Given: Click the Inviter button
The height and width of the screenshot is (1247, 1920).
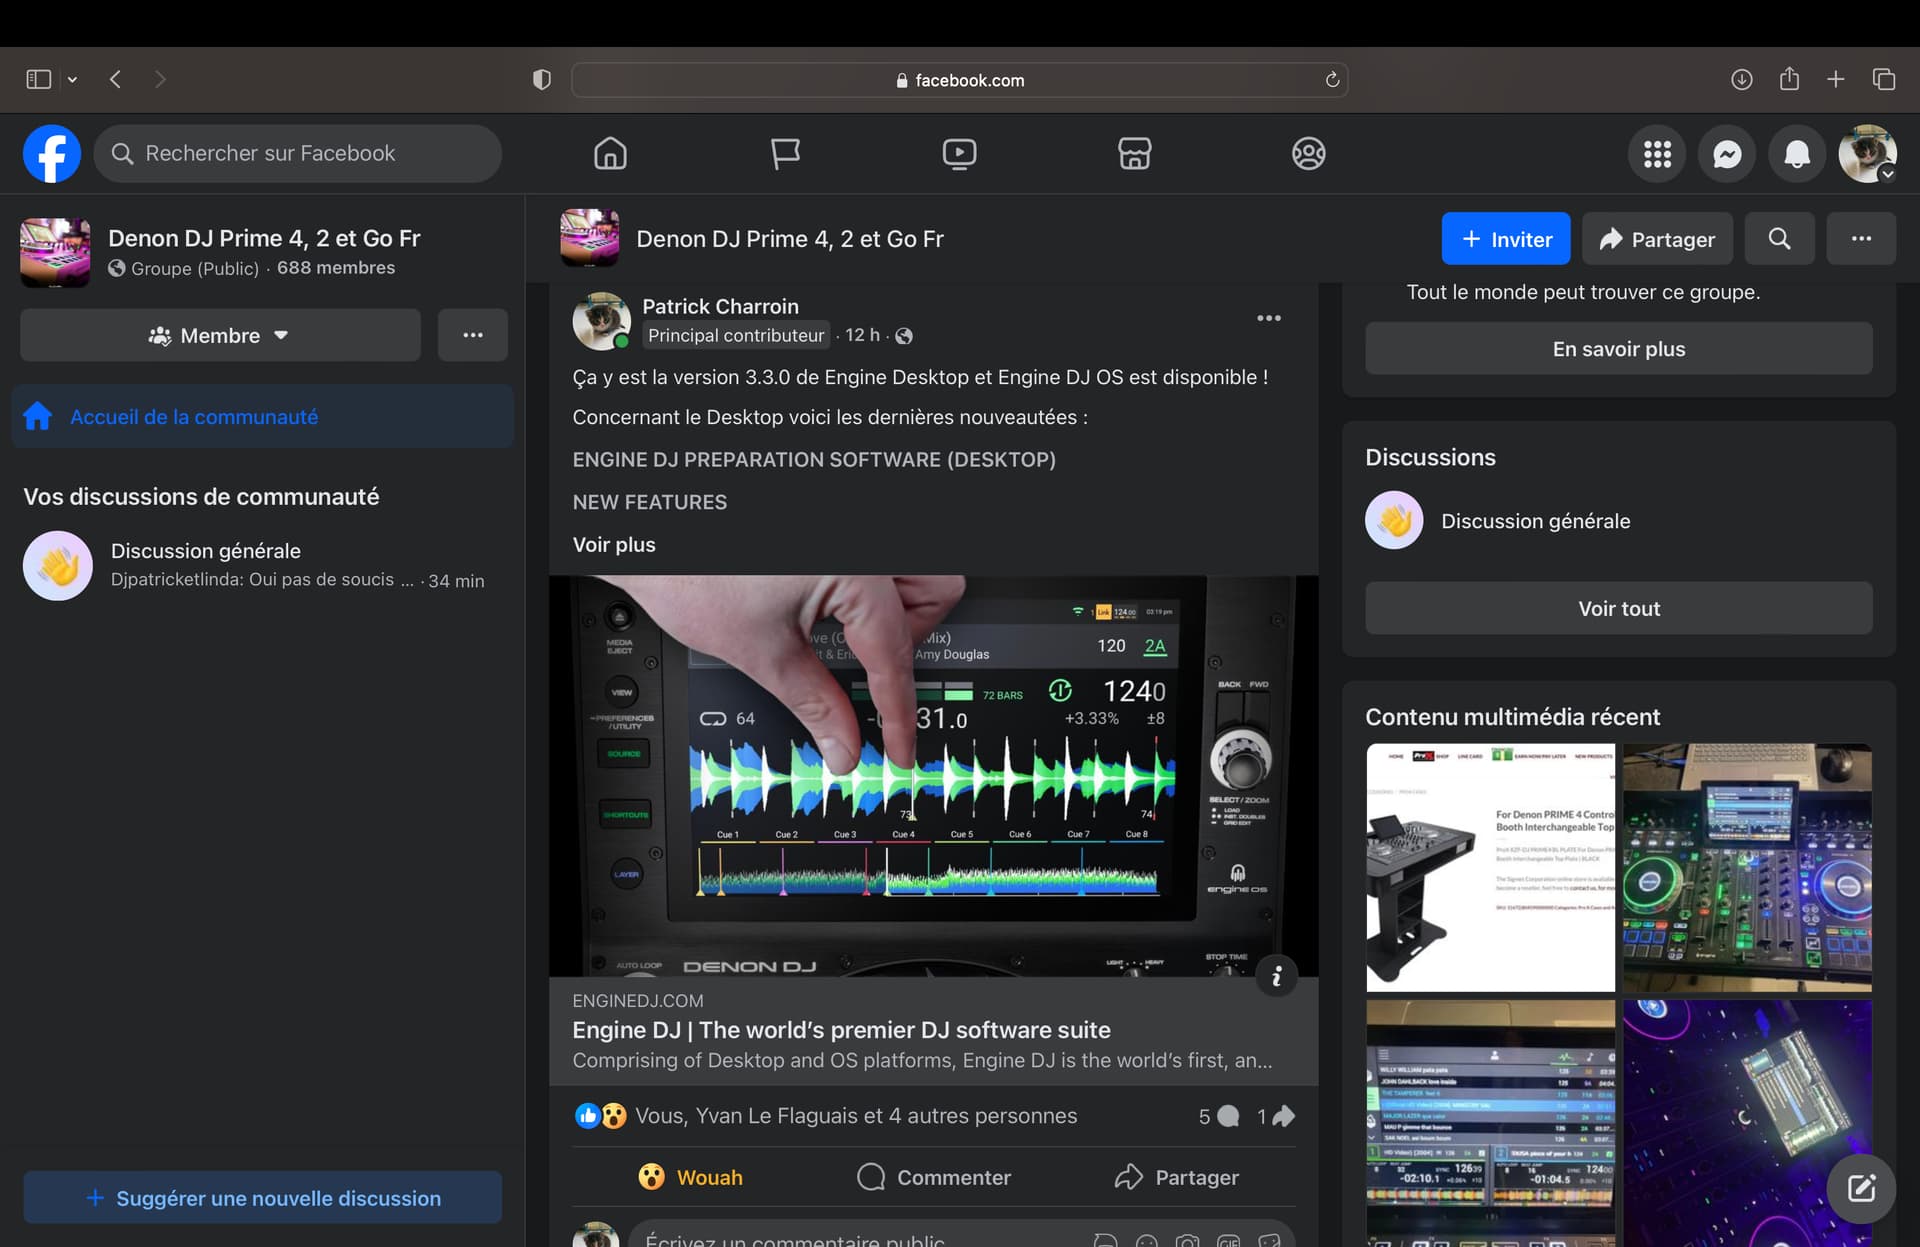Looking at the screenshot, I should (1506, 239).
